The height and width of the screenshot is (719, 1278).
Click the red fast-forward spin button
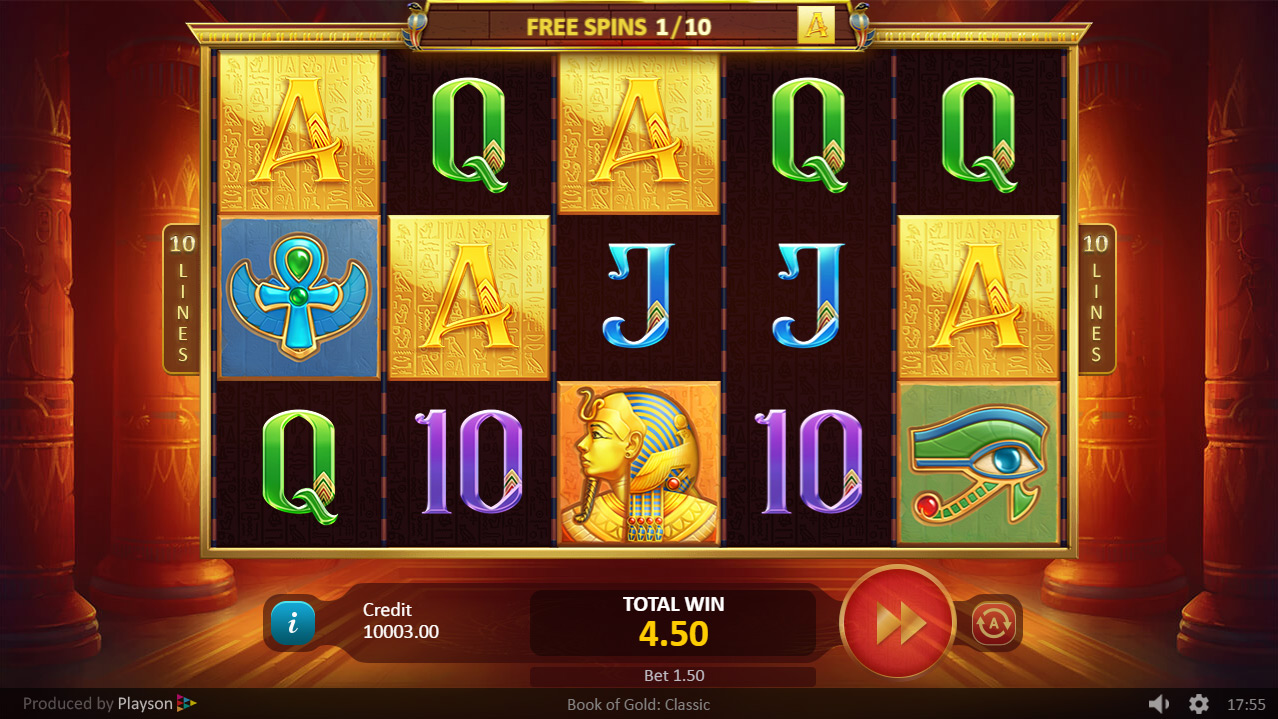pos(898,623)
